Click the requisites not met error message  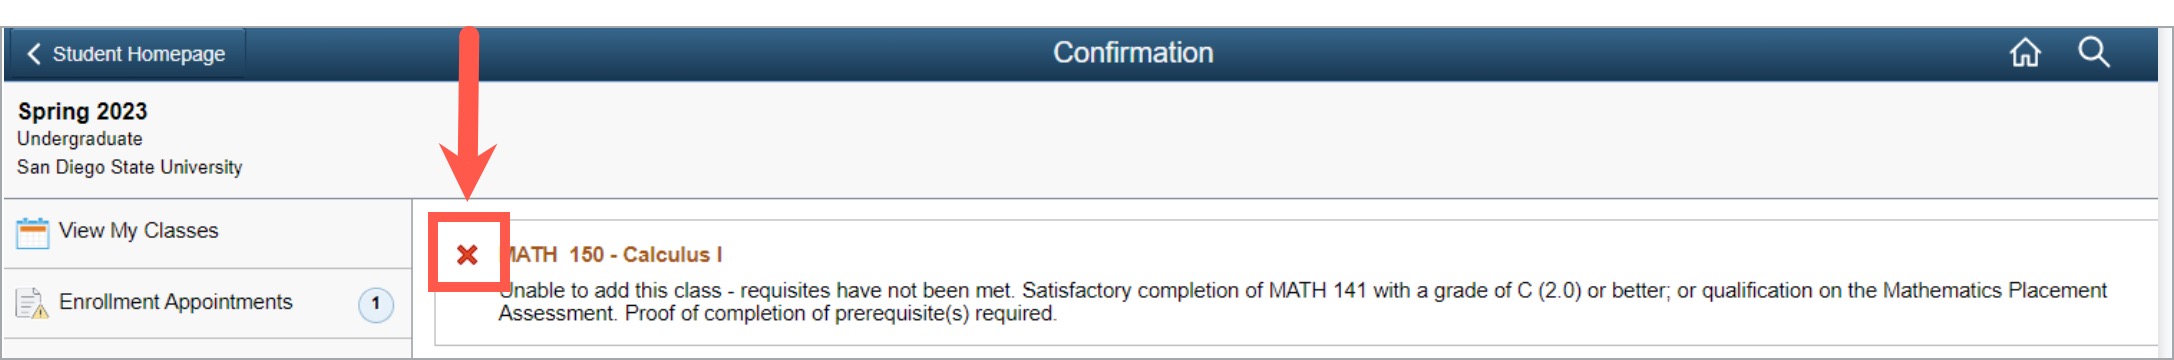pyautogui.click(x=1302, y=302)
